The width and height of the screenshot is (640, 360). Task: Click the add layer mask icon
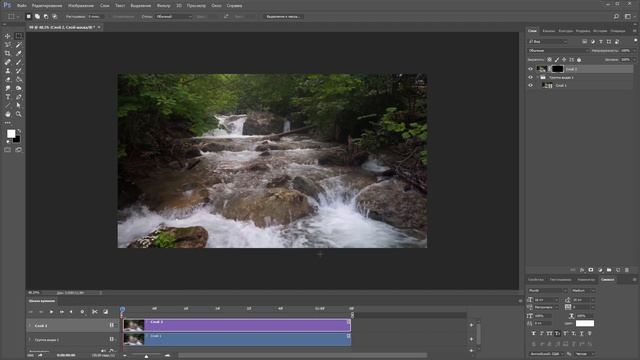[591, 270]
